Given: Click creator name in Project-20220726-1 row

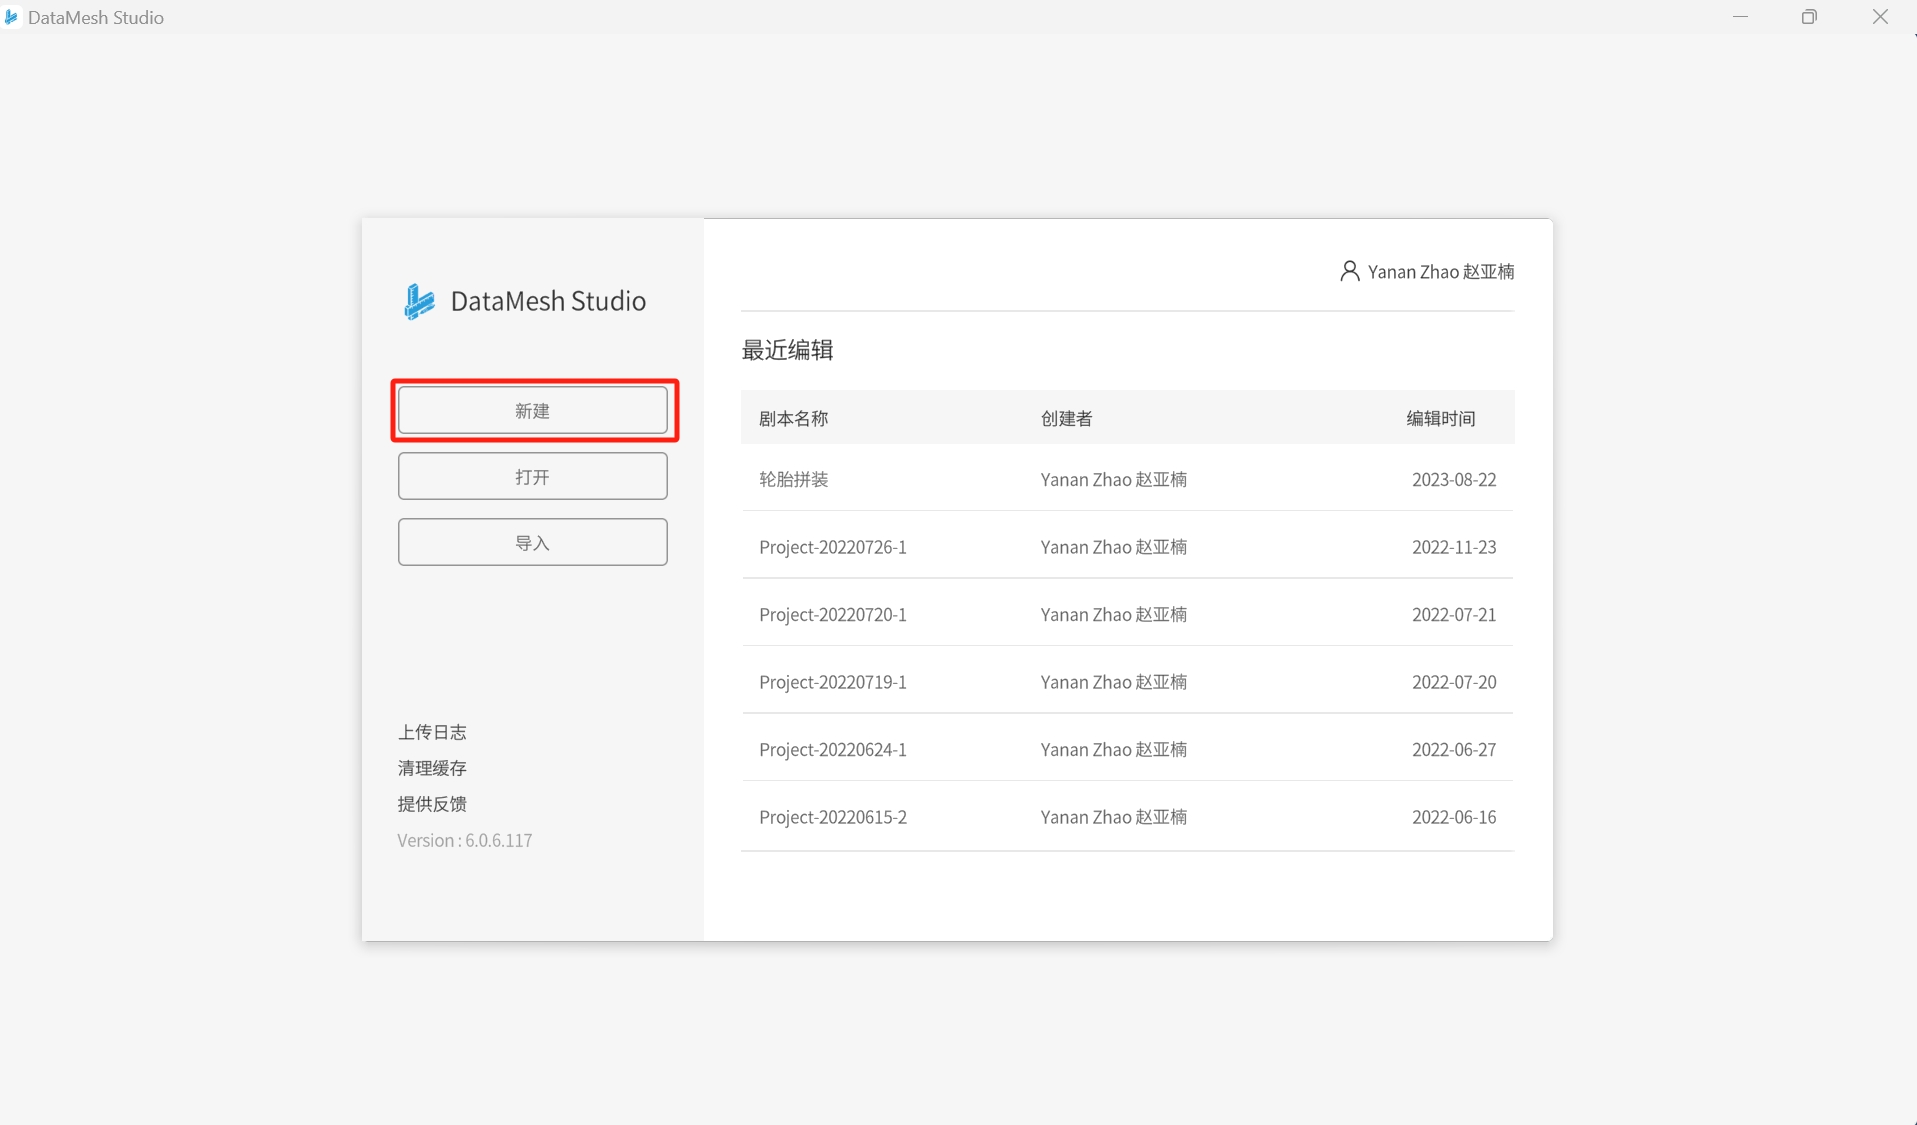Looking at the screenshot, I should [1113, 546].
